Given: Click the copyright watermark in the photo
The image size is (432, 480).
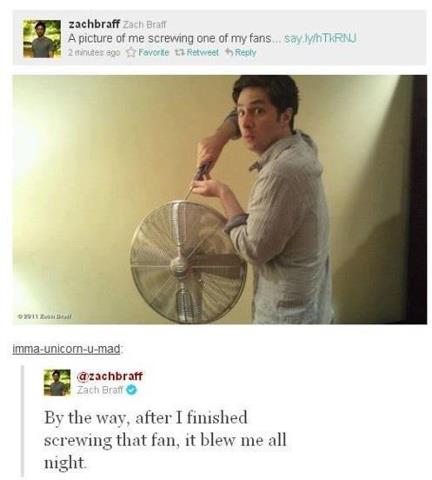Looking at the screenshot, I should point(45,315).
